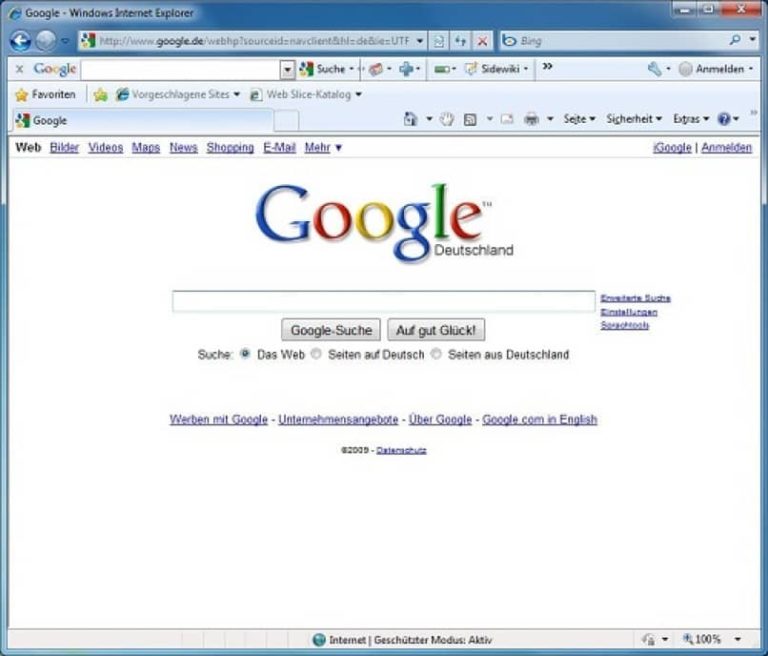Open the Datenschutz link

click(x=401, y=450)
